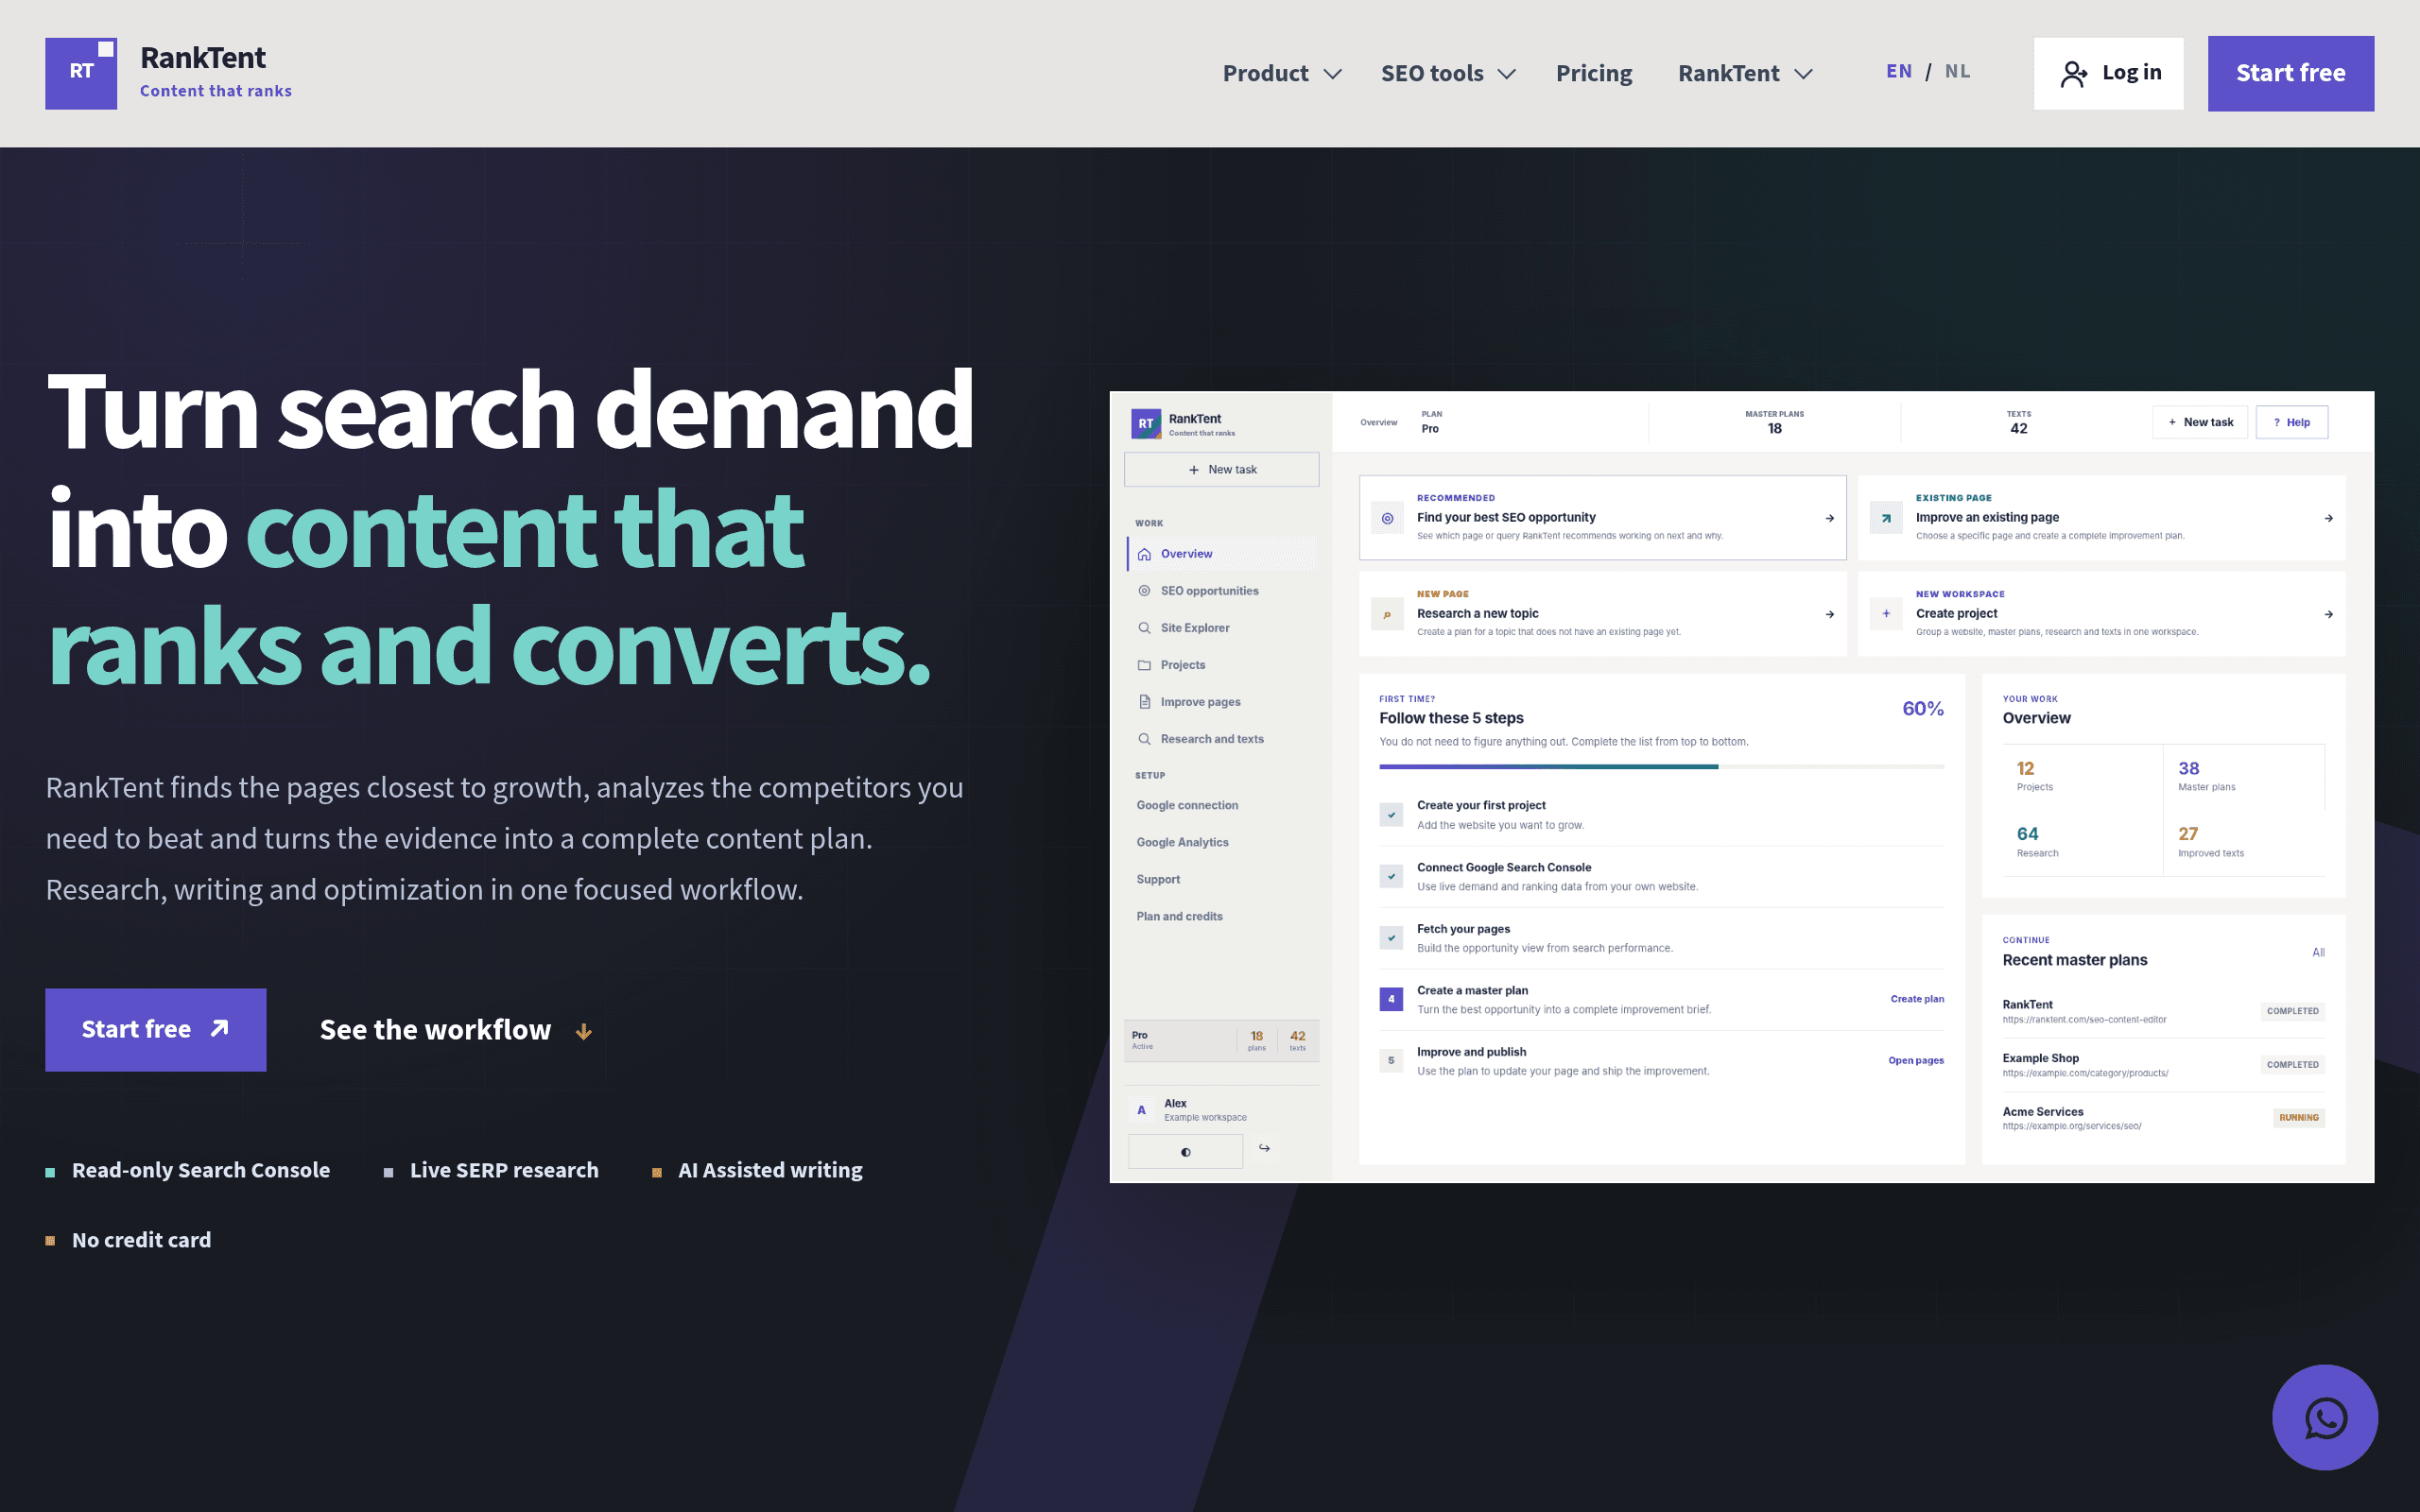Open the Pricing page
This screenshot has height=1512, width=2420.
1594,73
